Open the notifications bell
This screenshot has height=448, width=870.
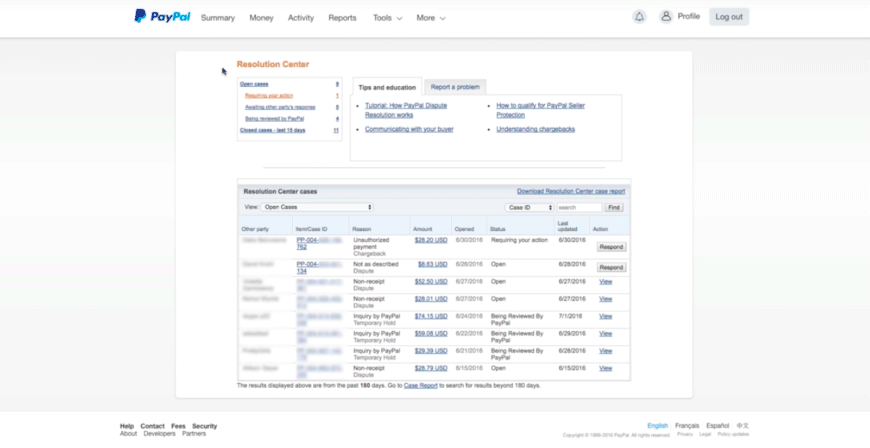point(639,17)
